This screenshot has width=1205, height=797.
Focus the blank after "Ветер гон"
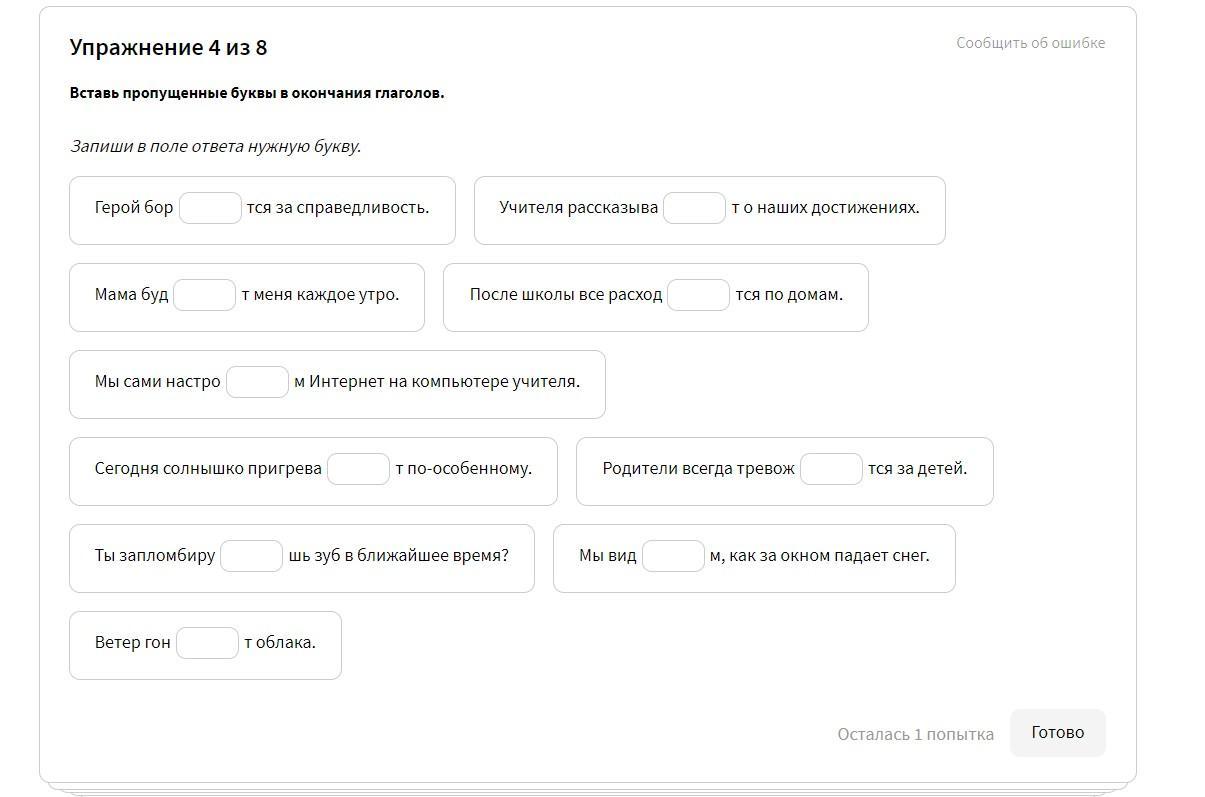pos(207,643)
